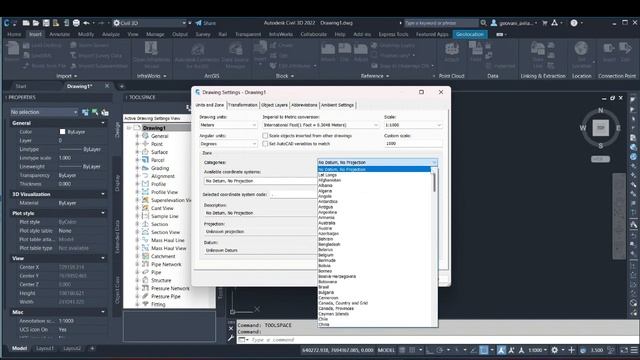Select the Pipe Network item in Toolspace tree
This screenshot has width=640, height=360.
[166, 264]
